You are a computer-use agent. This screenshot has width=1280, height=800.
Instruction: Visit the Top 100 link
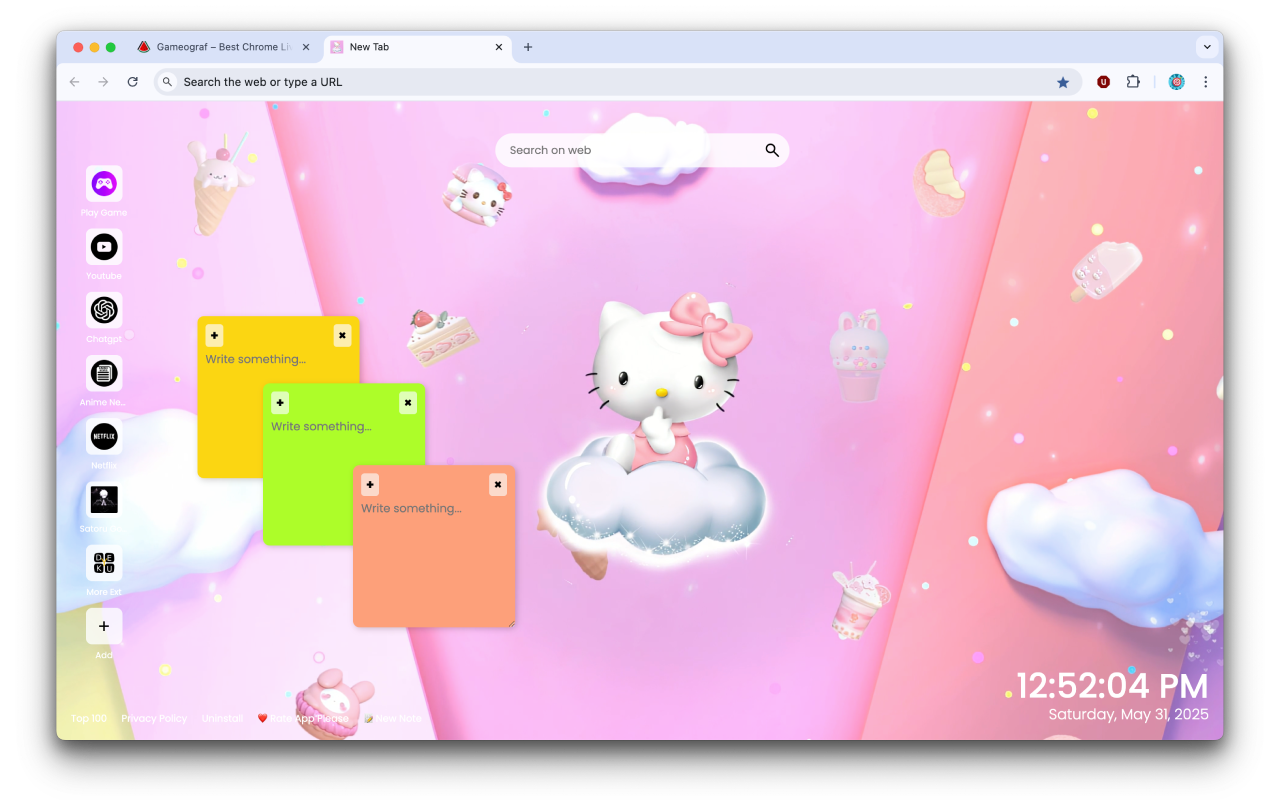pyautogui.click(x=88, y=718)
